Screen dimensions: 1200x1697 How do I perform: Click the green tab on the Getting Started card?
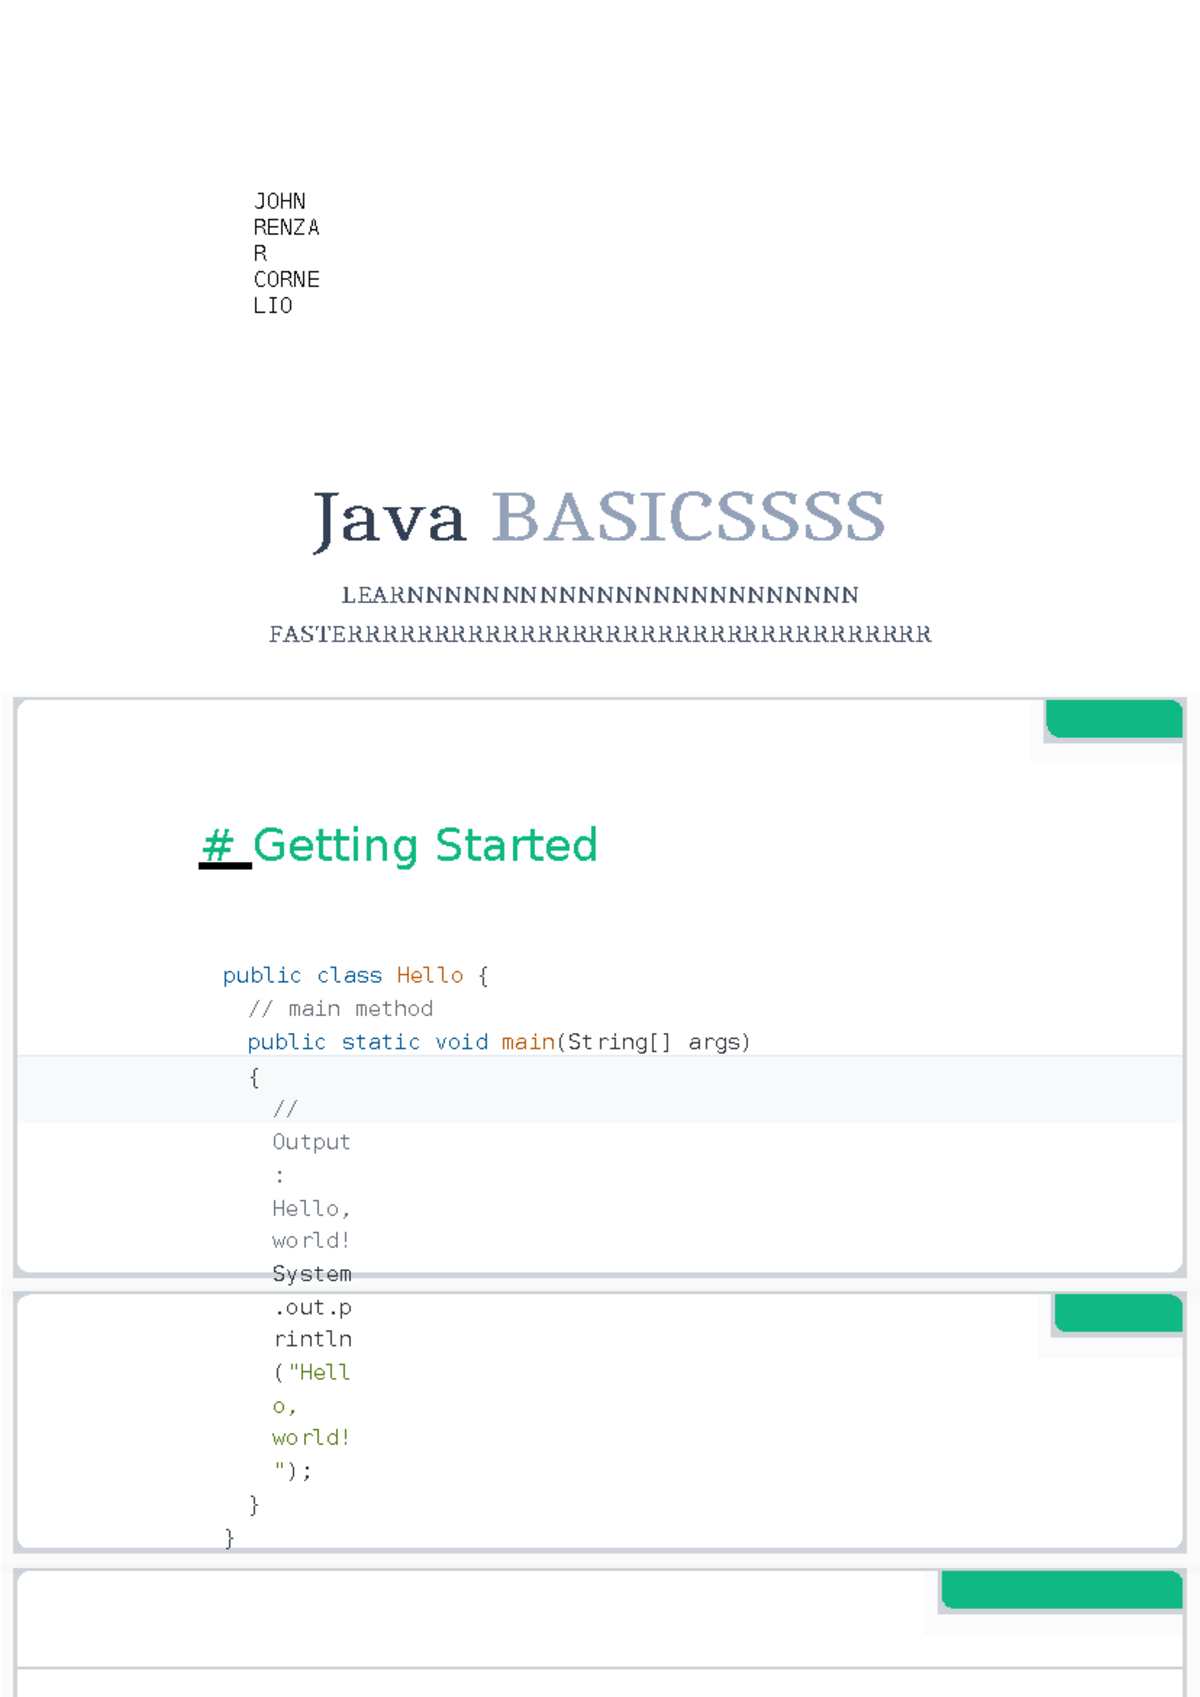coord(1114,719)
